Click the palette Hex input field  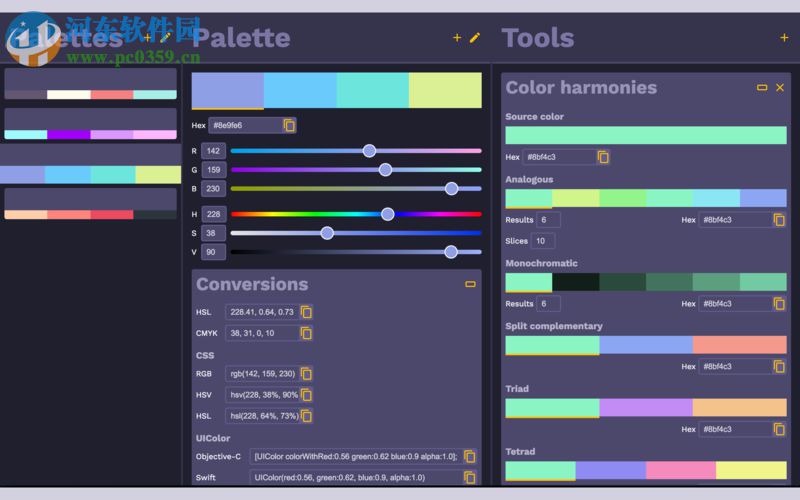[x=246, y=126]
